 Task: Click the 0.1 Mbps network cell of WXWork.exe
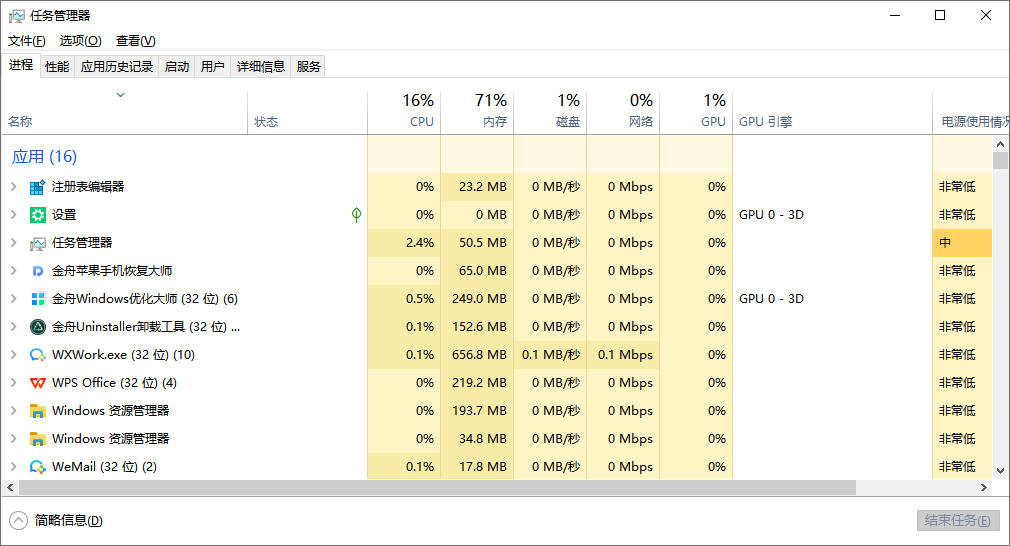point(623,355)
